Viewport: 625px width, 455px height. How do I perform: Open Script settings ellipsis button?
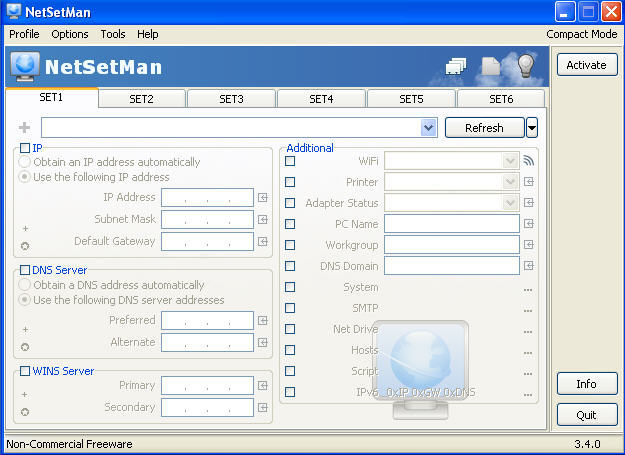click(x=528, y=374)
